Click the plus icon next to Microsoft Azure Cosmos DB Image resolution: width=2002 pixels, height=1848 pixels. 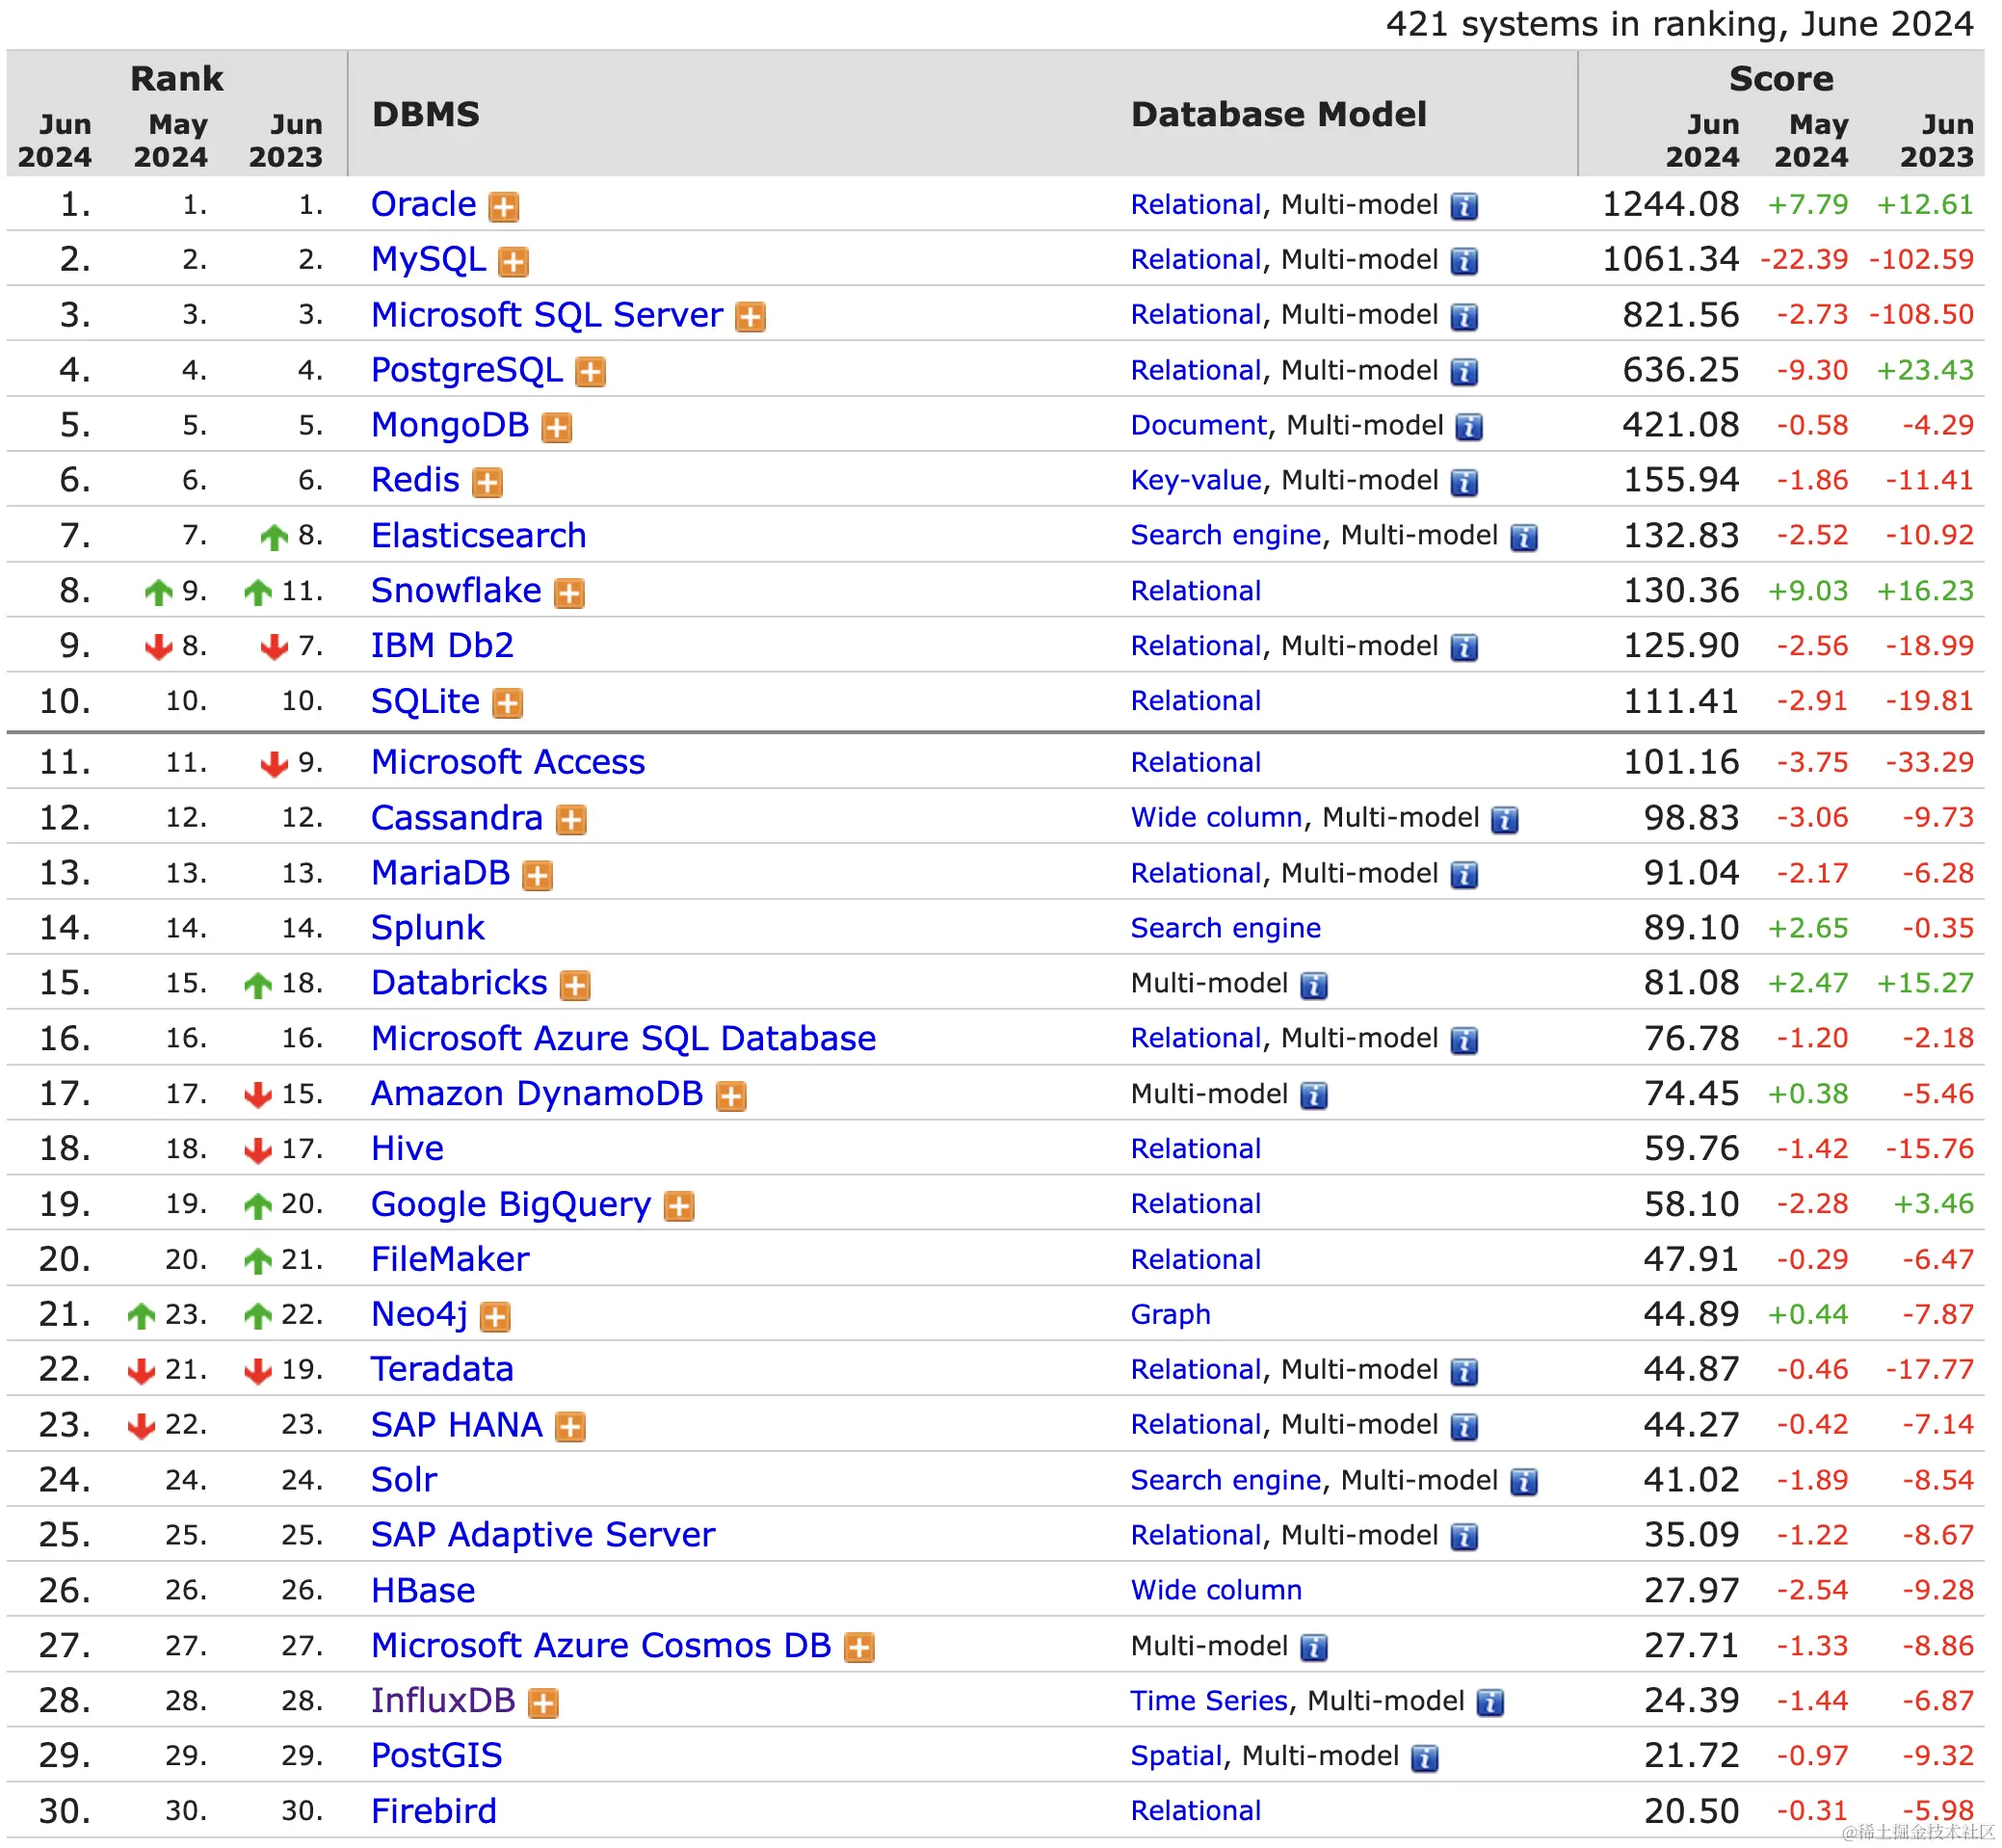[x=859, y=1648]
